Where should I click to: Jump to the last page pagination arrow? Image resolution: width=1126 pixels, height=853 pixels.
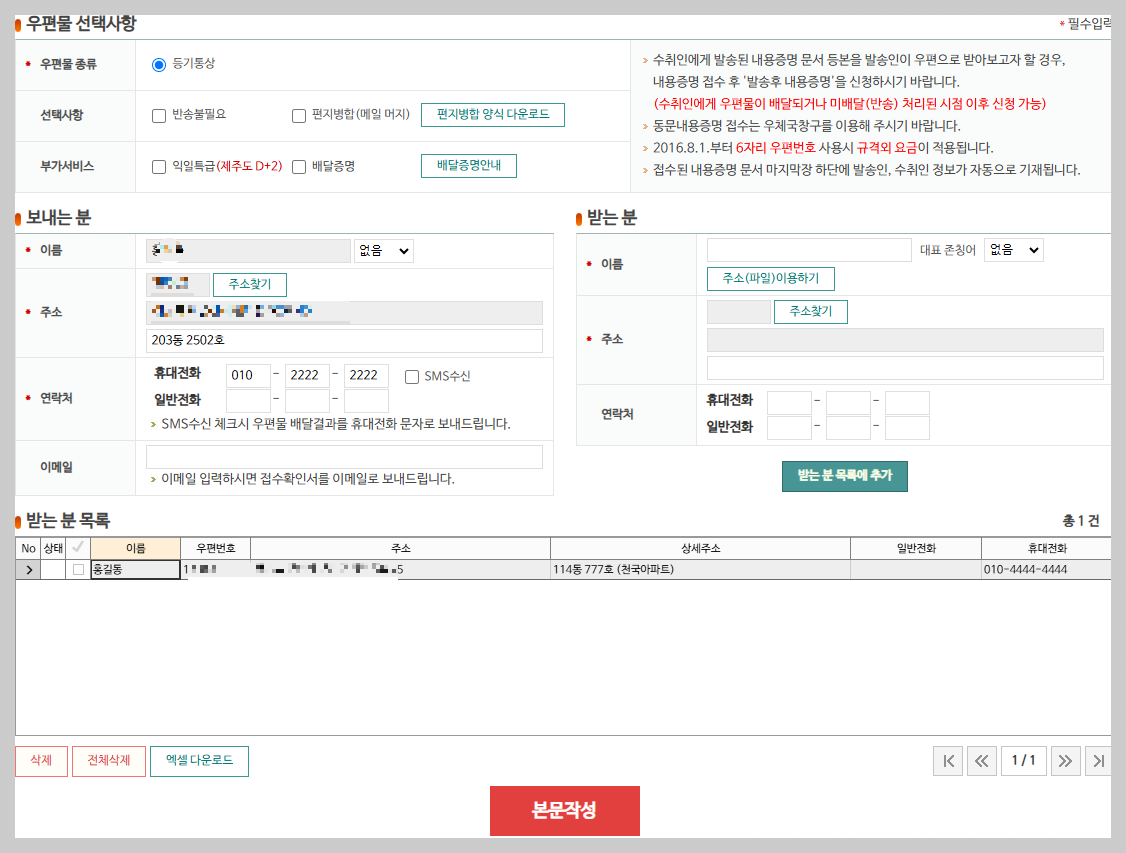click(1099, 760)
